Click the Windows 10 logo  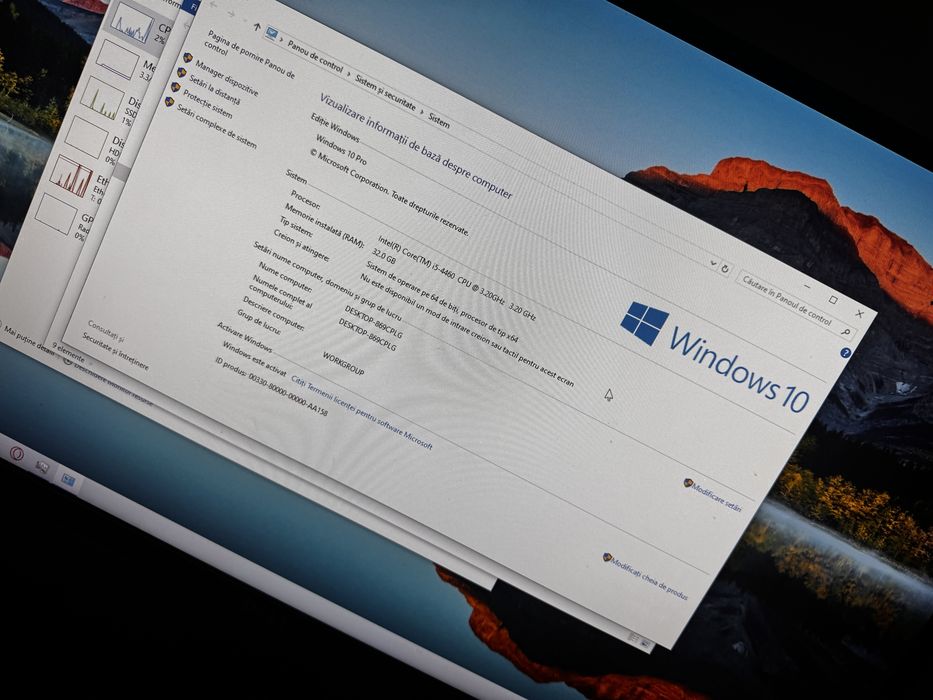click(x=715, y=357)
